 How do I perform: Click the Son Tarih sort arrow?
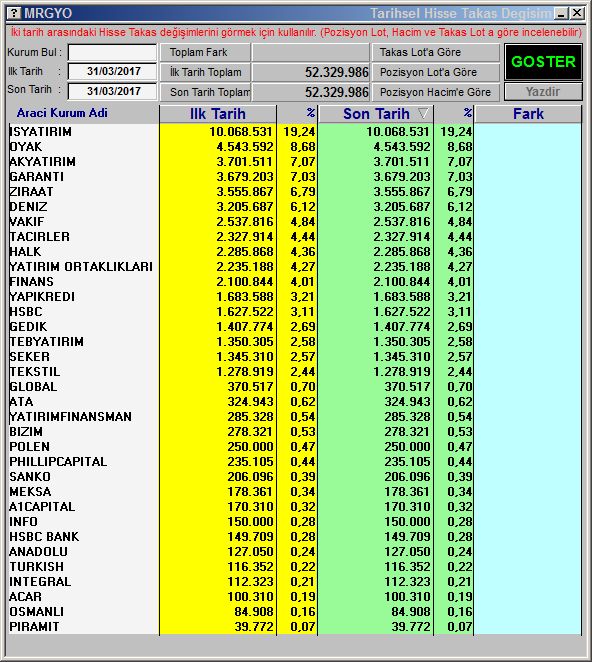pyautogui.click(x=423, y=113)
